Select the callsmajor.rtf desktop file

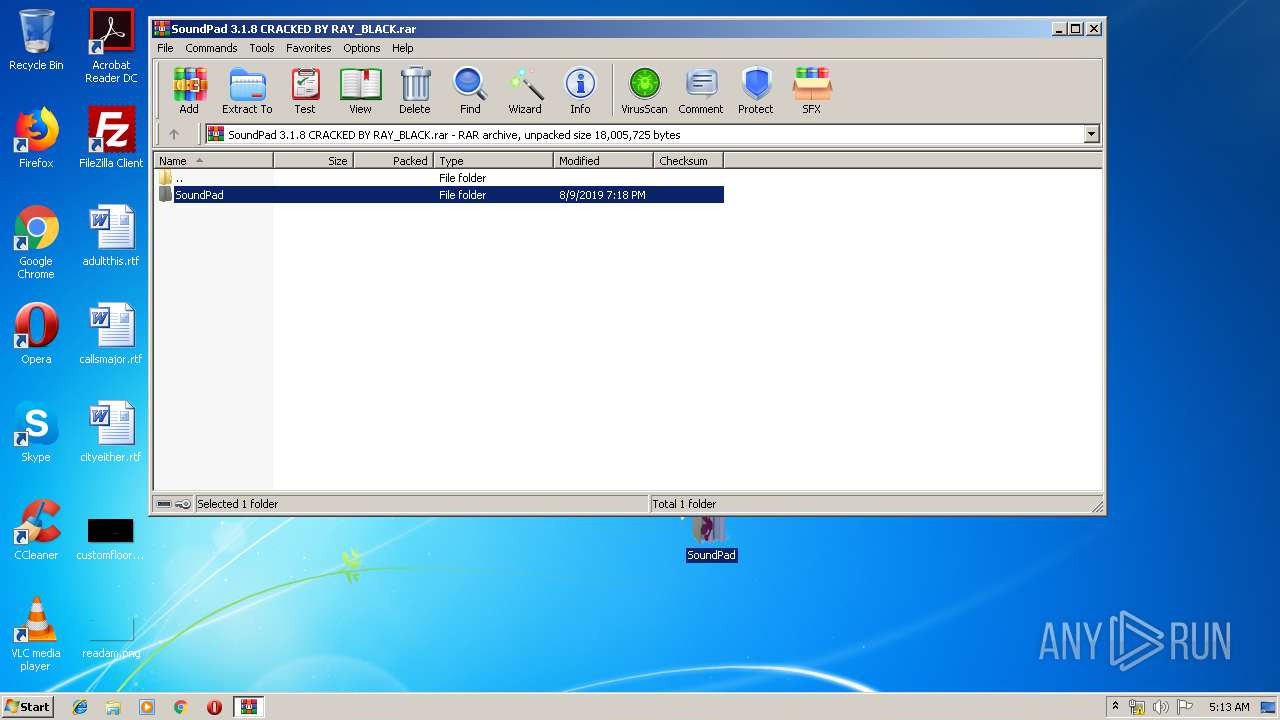click(x=111, y=334)
